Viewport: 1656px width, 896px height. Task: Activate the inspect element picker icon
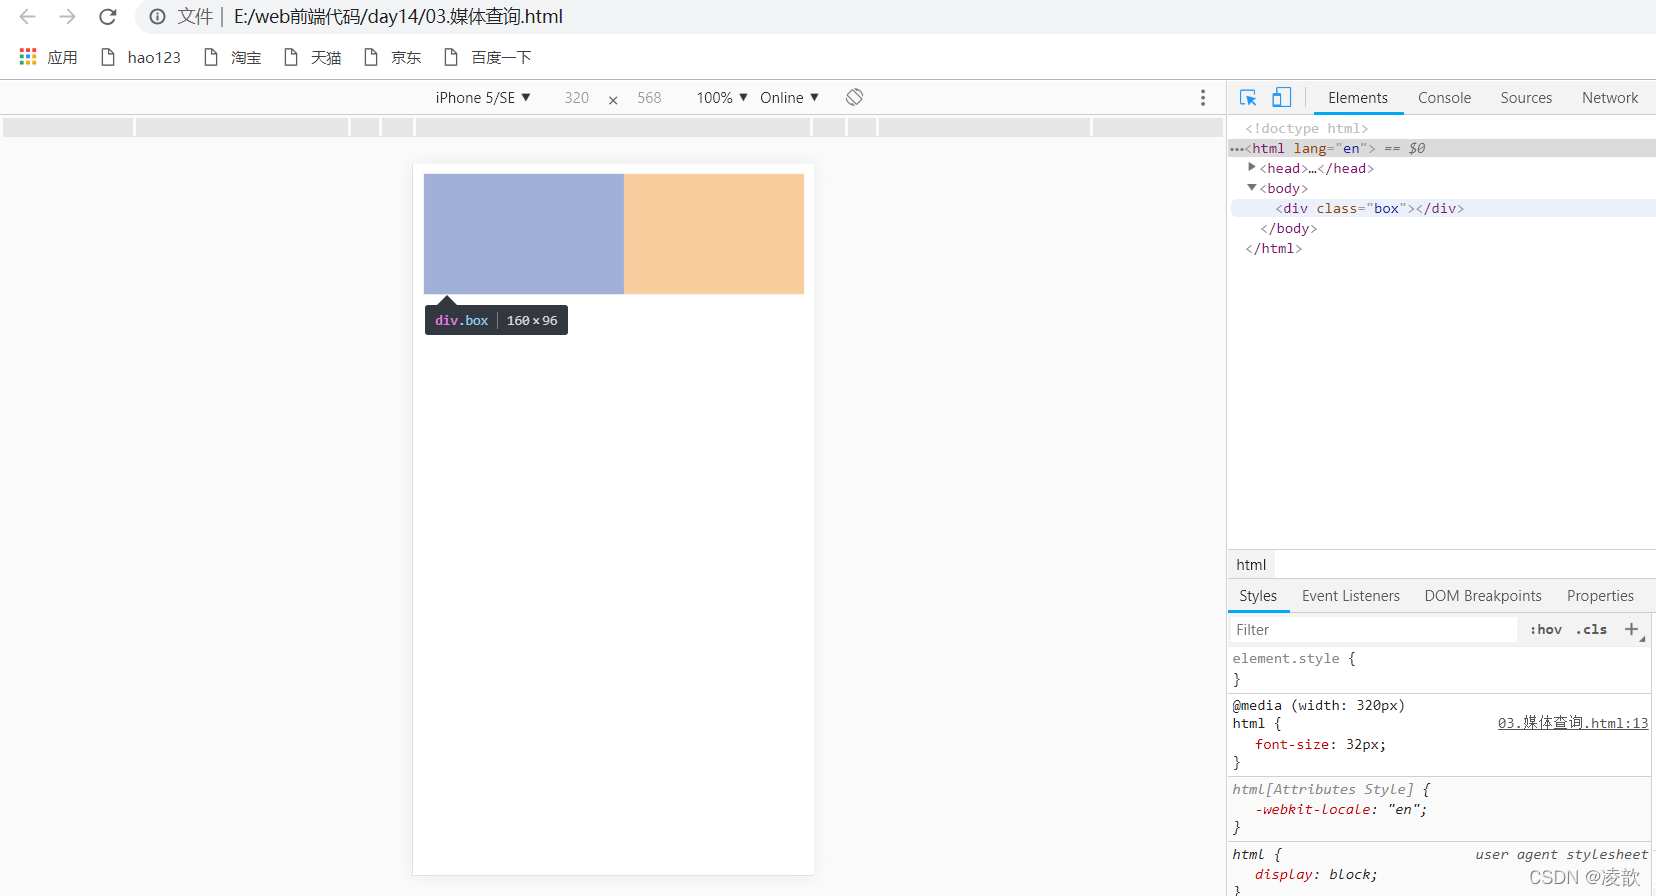click(1248, 97)
